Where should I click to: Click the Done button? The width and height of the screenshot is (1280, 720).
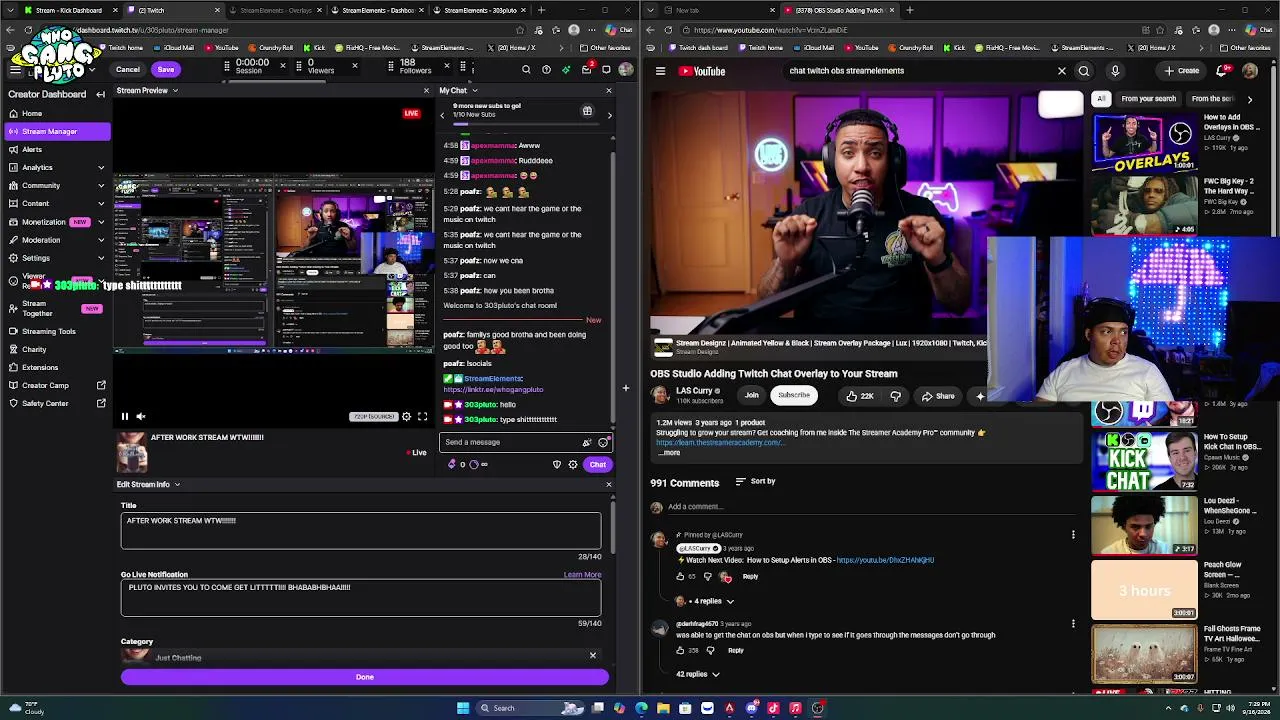pos(365,677)
